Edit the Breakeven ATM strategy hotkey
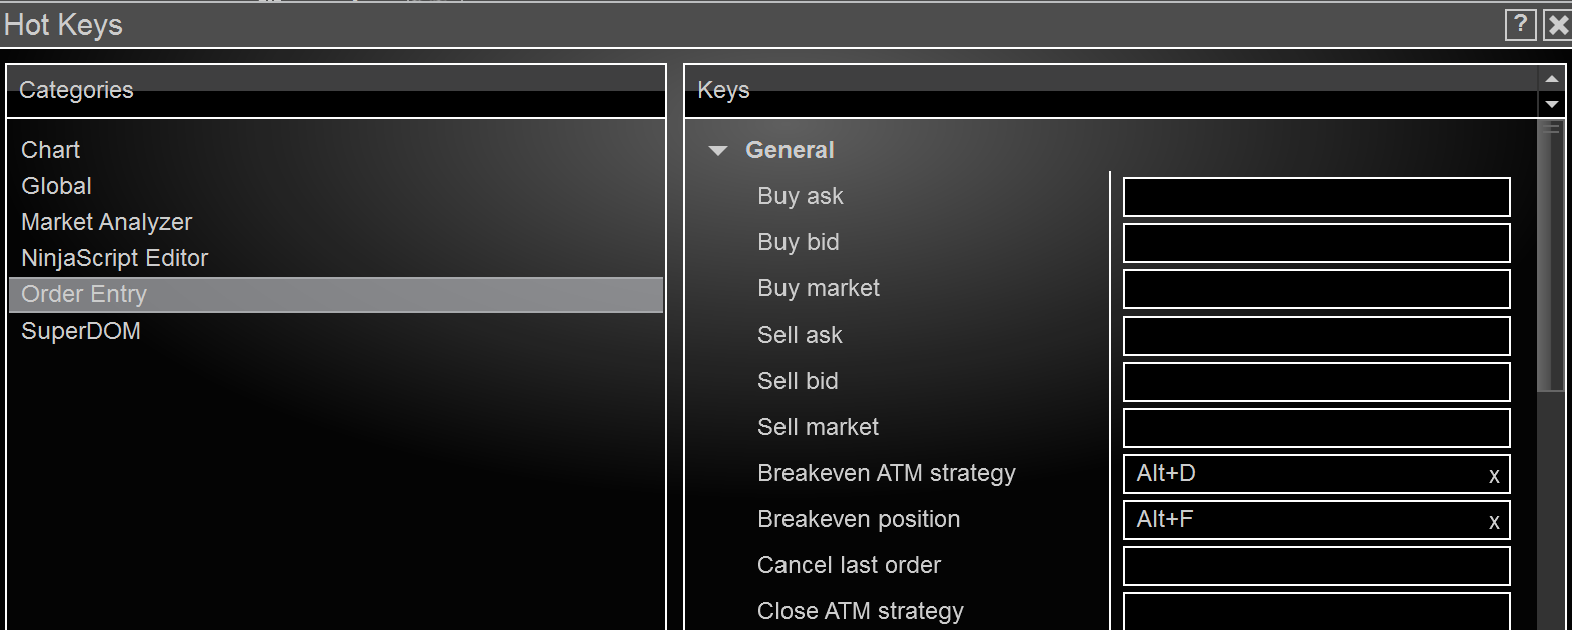The width and height of the screenshot is (1572, 630). pyautogui.click(x=1300, y=474)
